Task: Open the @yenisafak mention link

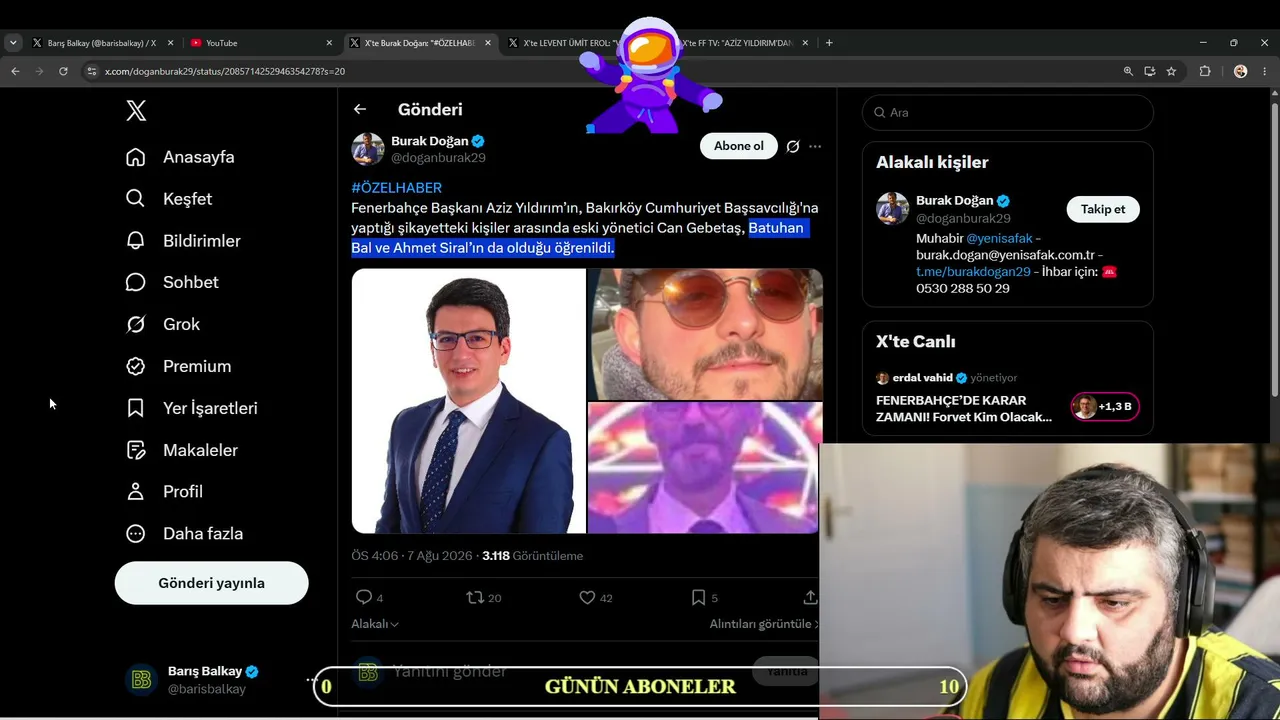Action: pyautogui.click(x=999, y=239)
